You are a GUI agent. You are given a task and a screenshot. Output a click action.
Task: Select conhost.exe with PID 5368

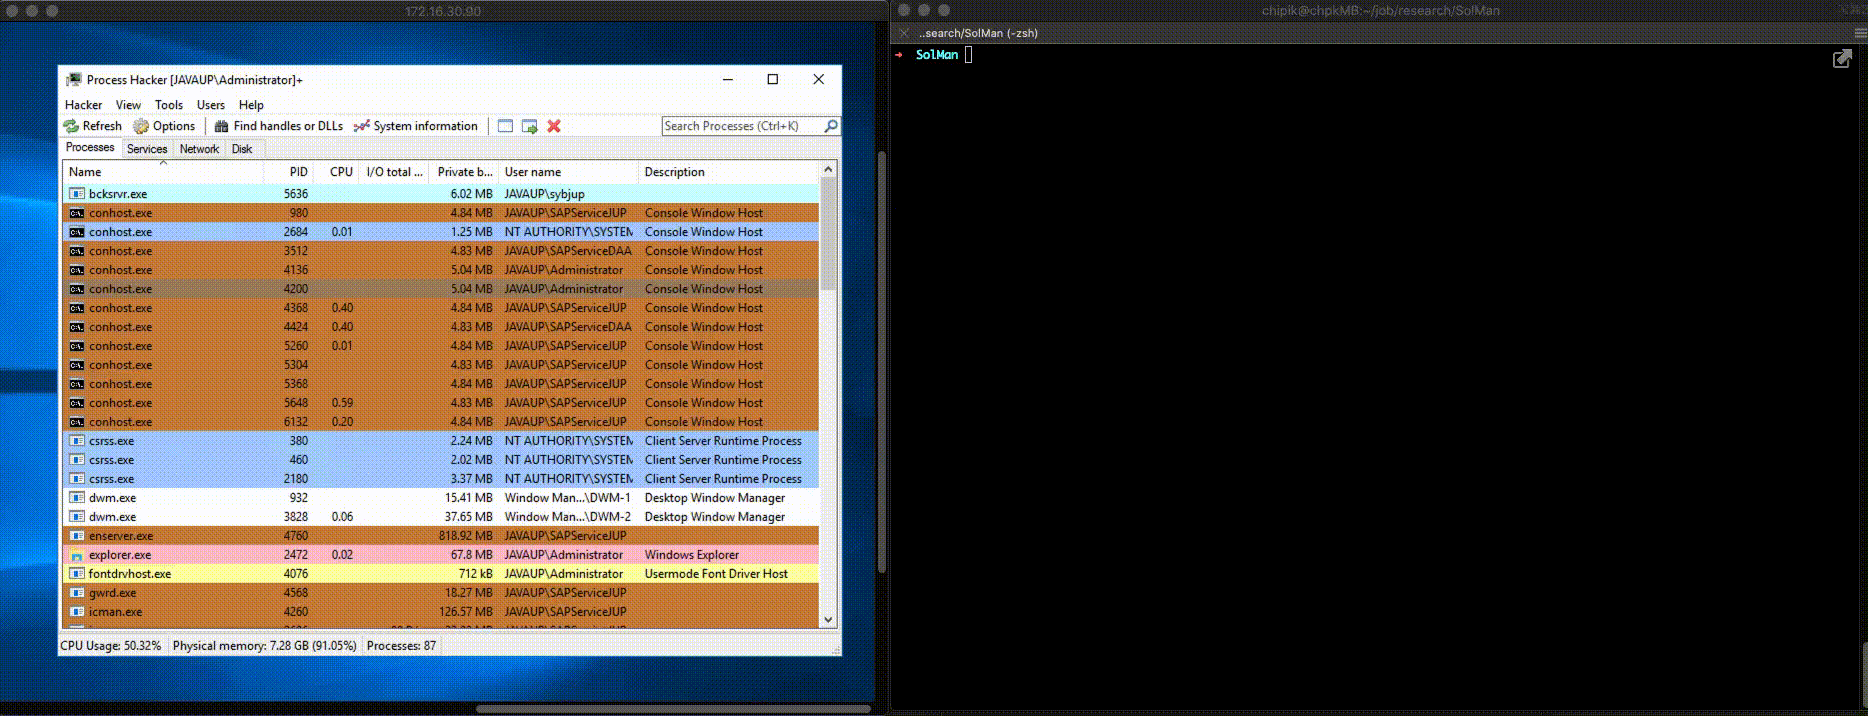[x=440, y=384]
